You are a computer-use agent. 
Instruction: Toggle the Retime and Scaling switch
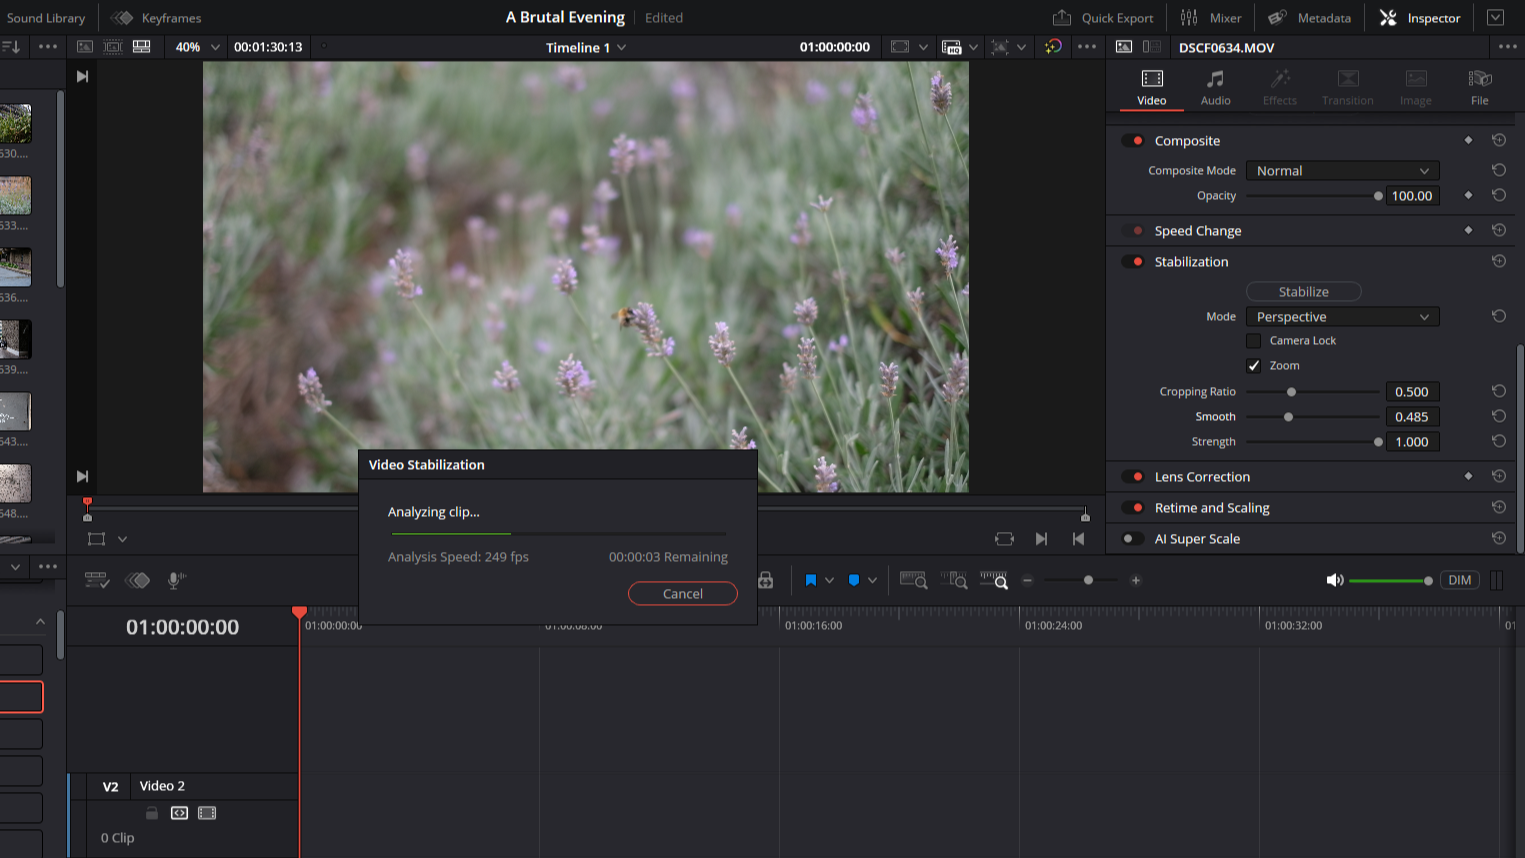coord(1132,508)
